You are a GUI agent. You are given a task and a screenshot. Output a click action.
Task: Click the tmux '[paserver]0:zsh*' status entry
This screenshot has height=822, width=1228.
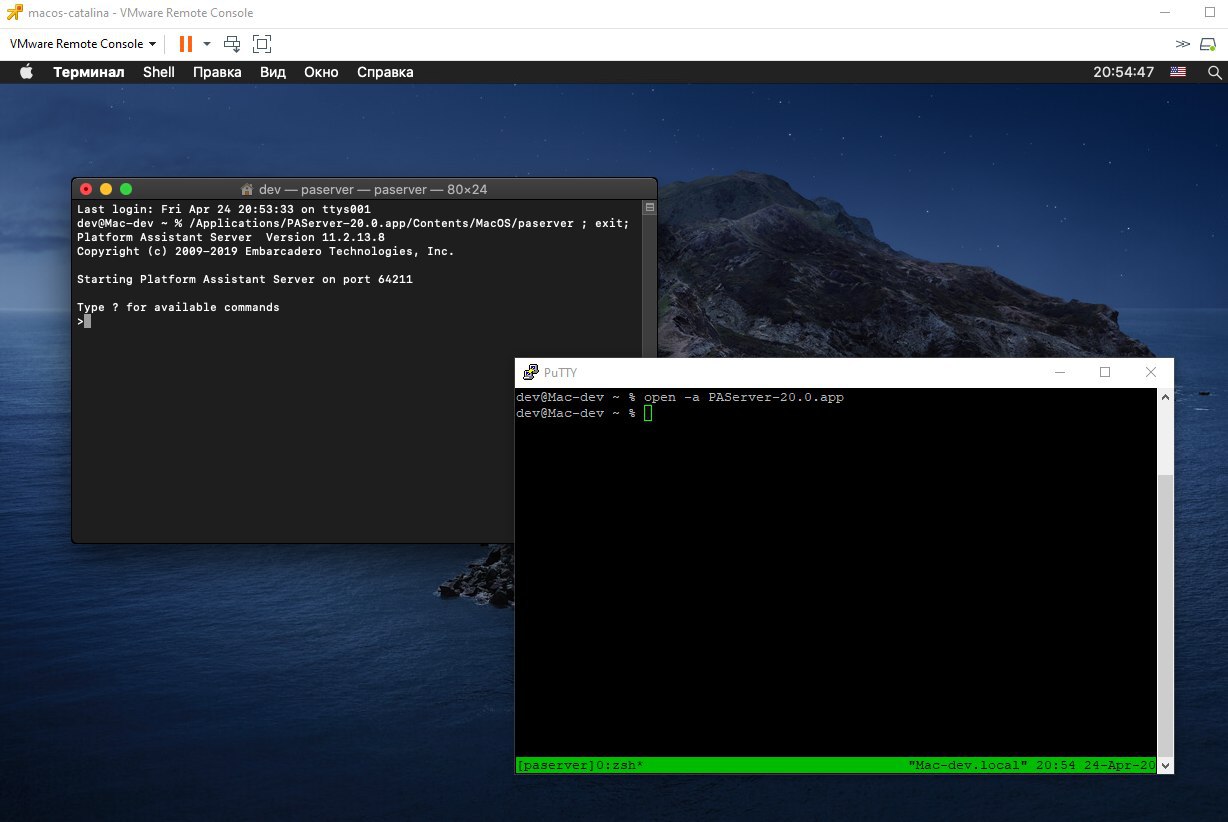coord(580,765)
